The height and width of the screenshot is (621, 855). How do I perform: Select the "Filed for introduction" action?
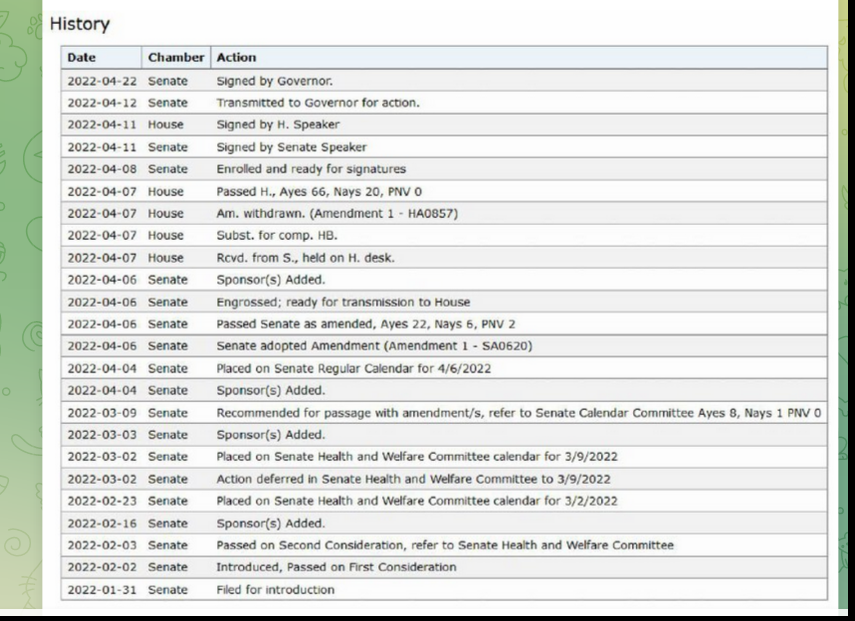click(275, 589)
